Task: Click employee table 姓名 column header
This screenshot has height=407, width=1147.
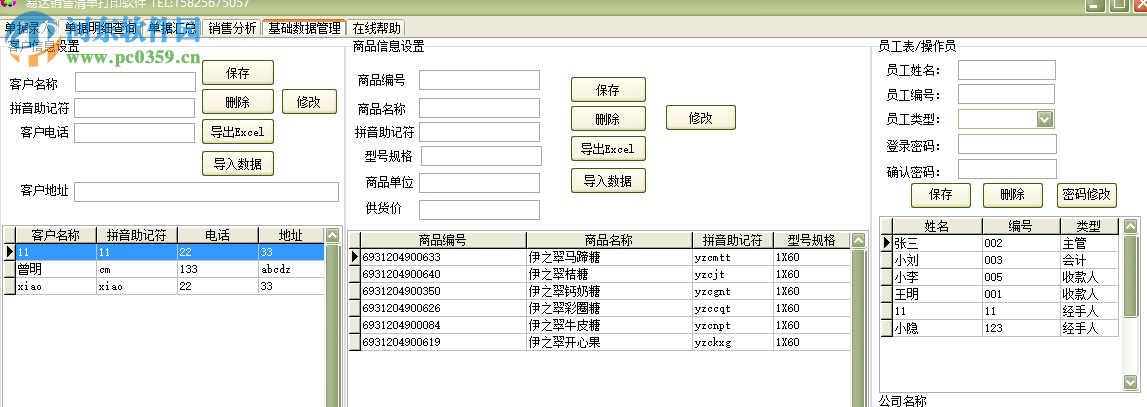Action: (x=937, y=226)
